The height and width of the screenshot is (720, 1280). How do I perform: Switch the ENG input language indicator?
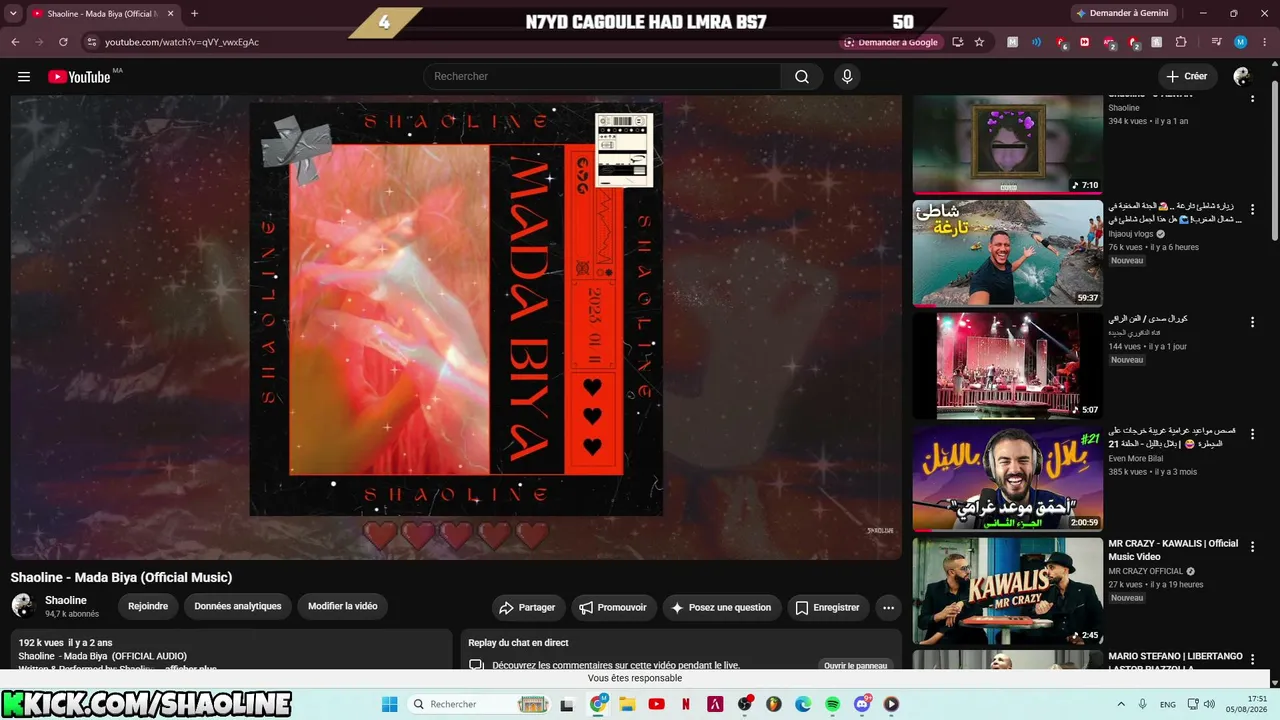coord(1168,704)
